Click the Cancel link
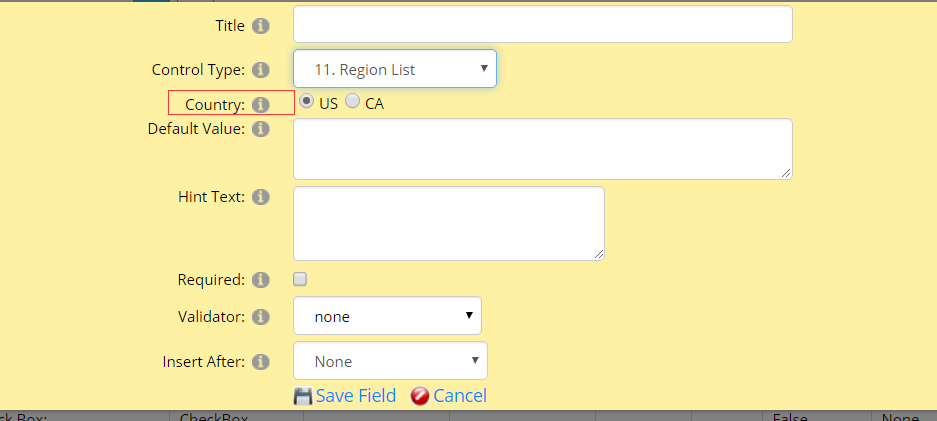The height and width of the screenshot is (421, 937). pyautogui.click(x=460, y=396)
